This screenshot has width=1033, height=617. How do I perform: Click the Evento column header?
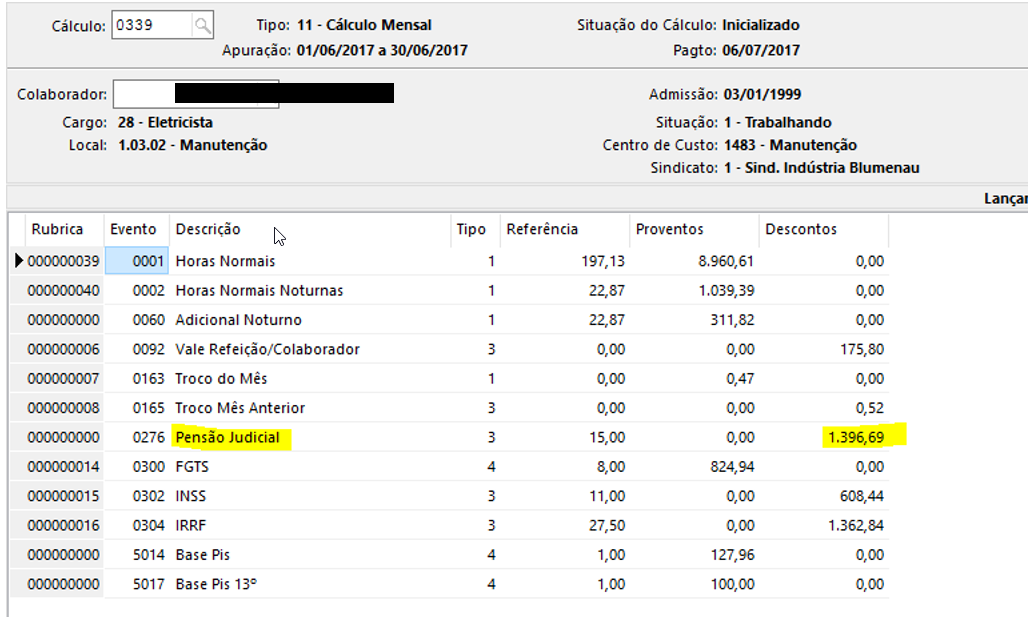133,229
